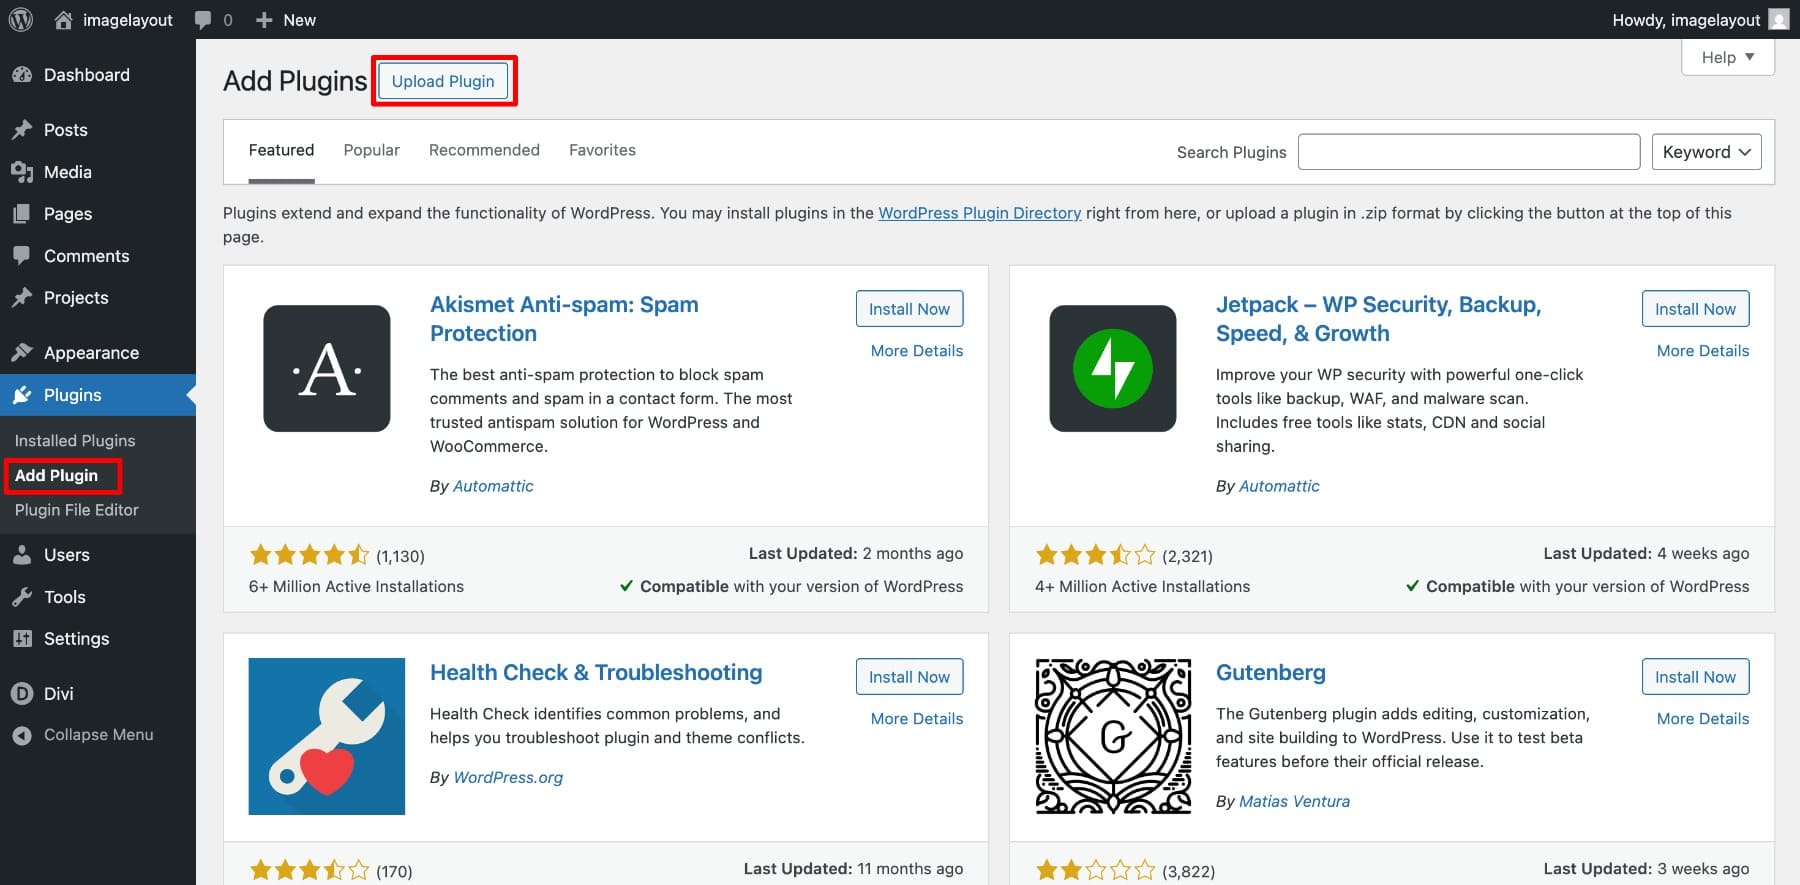This screenshot has height=885, width=1800.
Task: Click the user avatar beside Howdy, imagelayout
Action: pyautogui.click(x=1779, y=19)
